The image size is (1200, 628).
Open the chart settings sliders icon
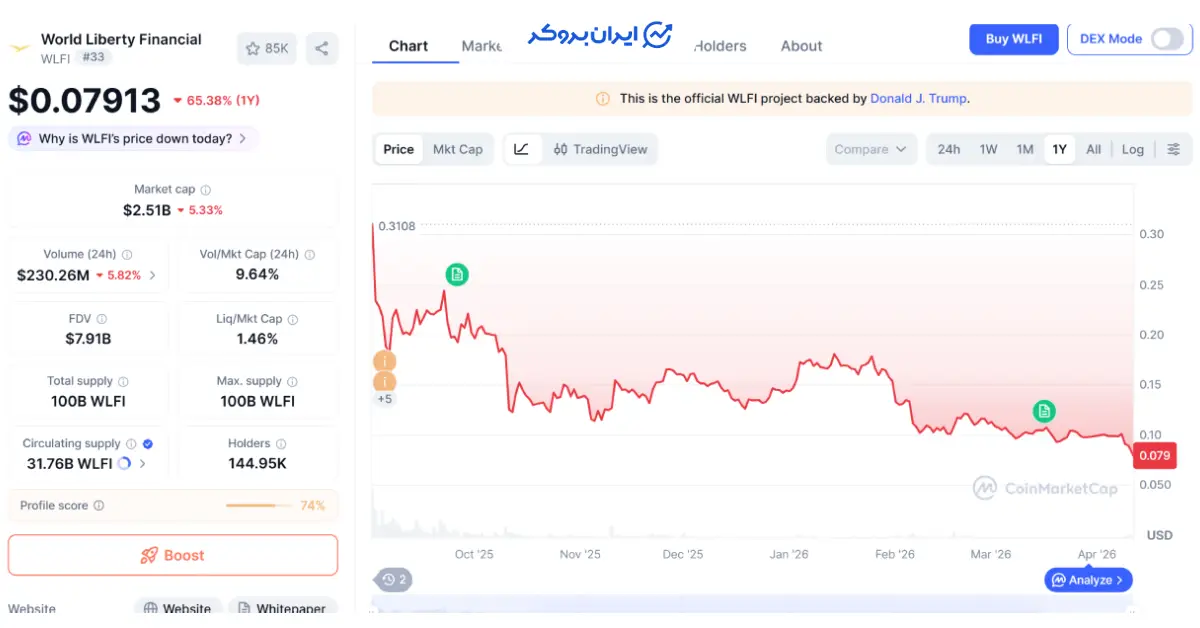click(1173, 149)
